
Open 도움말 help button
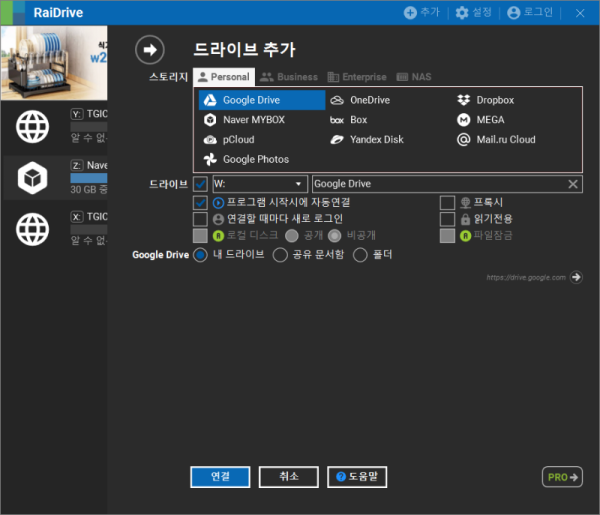click(x=357, y=477)
